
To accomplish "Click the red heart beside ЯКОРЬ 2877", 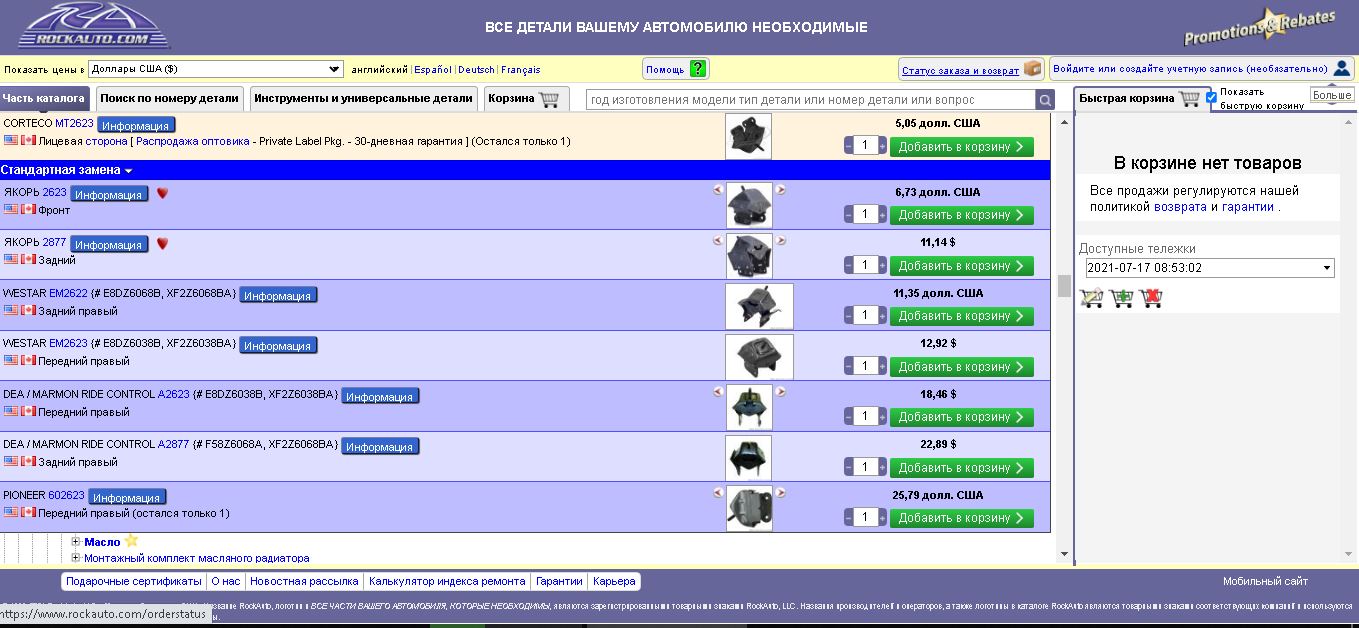I will pyautogui.click(x=162, y=243).
